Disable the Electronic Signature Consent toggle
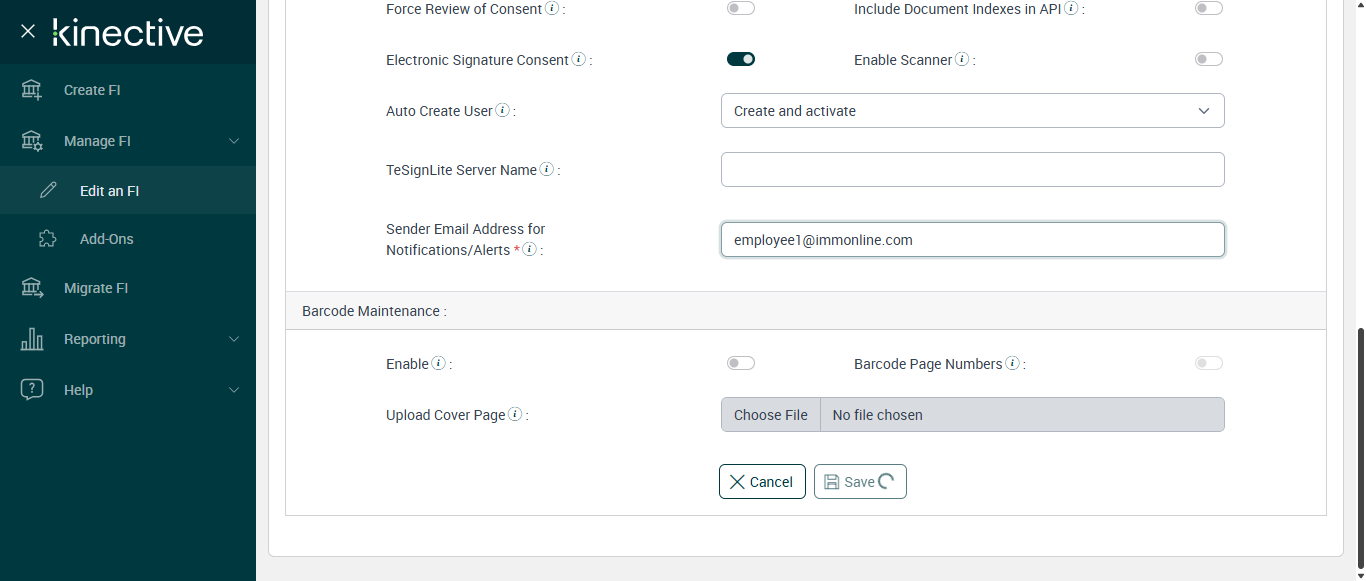Viewport: 1366px width, 581px height. (x=741, y=59)
